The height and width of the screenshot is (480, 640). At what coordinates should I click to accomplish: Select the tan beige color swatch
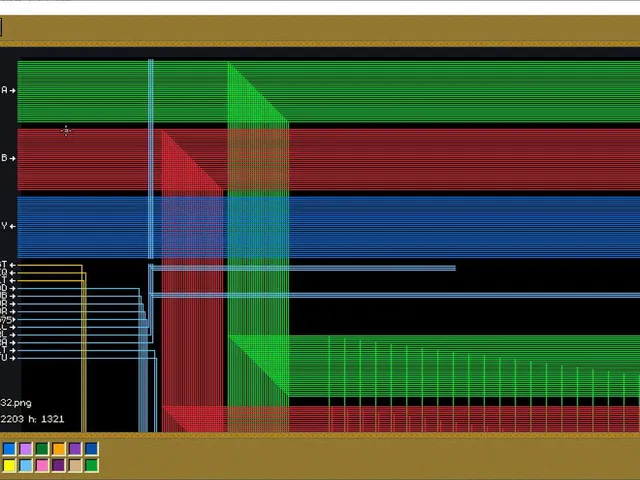click(x=75, y=465)
